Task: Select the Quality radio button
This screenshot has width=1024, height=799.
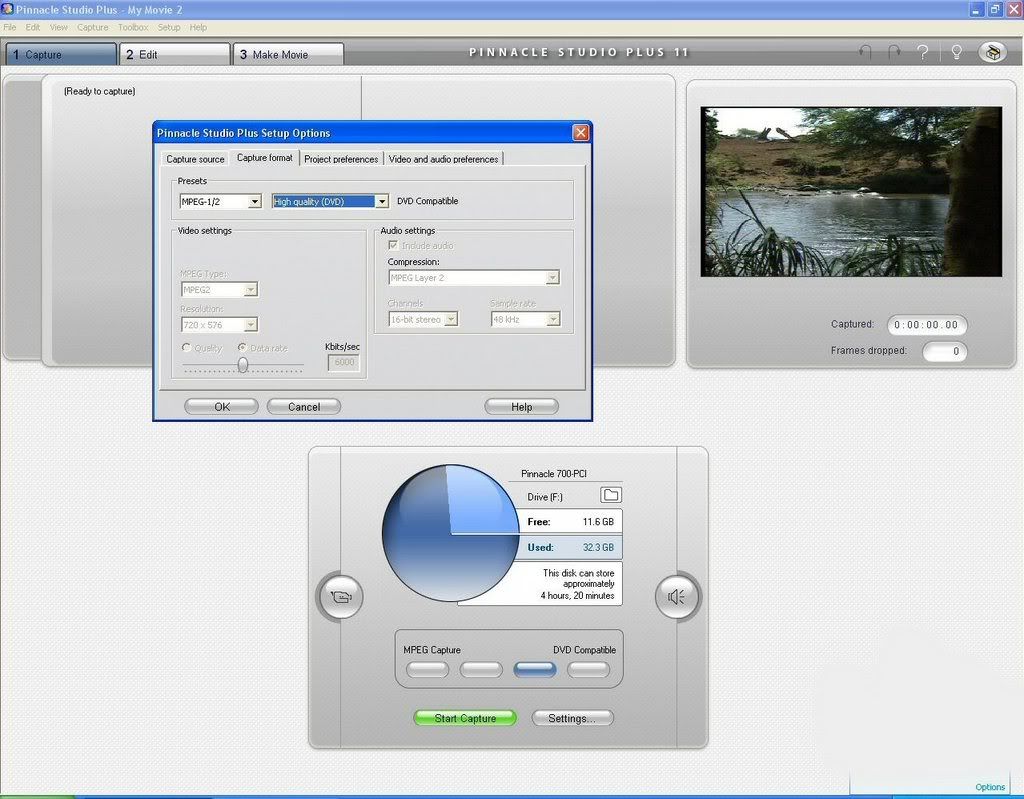Action: (187, 348)
